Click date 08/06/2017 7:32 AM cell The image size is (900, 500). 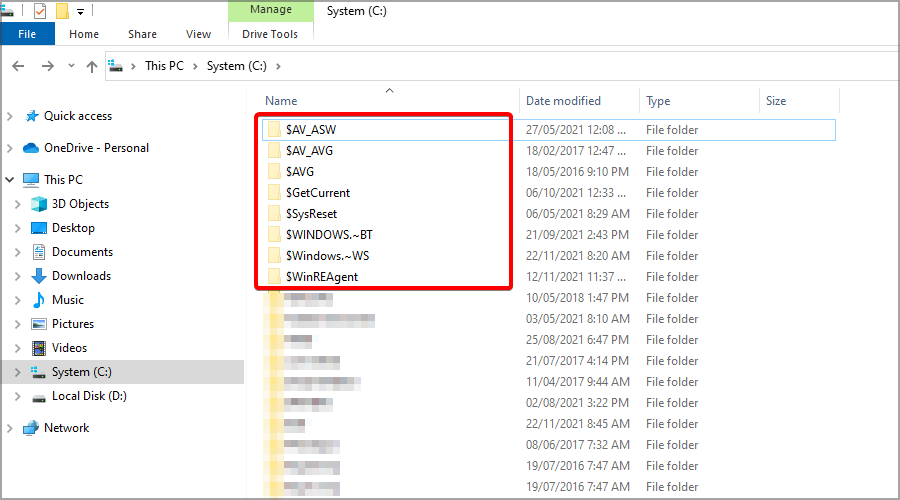[577, 445]
